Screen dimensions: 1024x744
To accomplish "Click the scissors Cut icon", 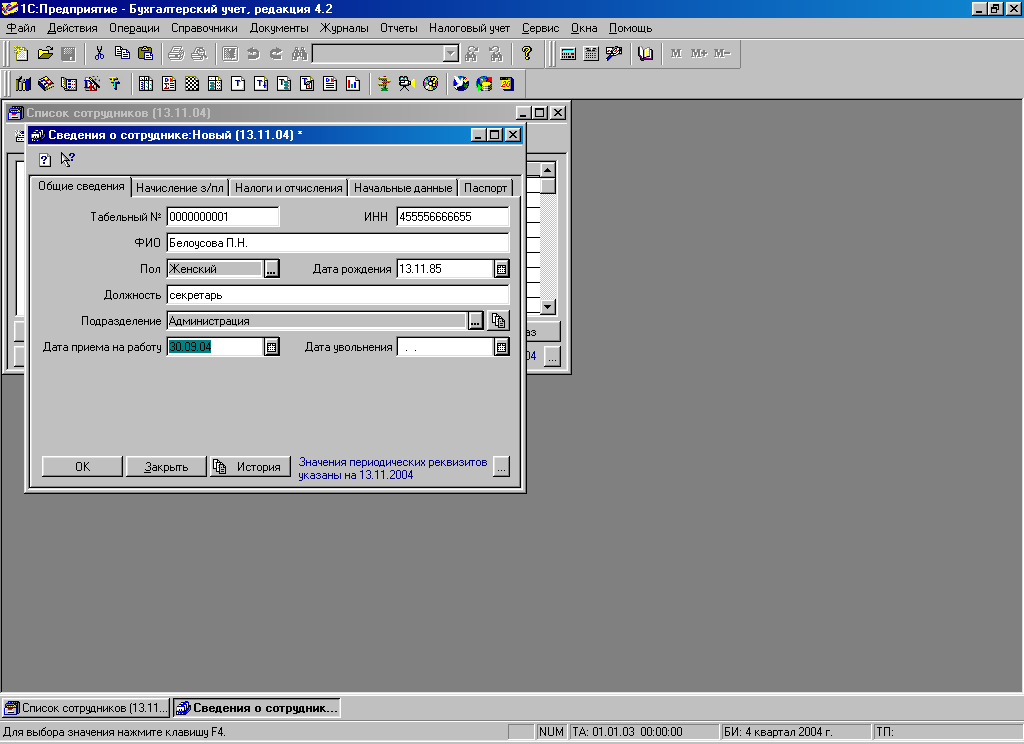I will click(x=99, y=54).
